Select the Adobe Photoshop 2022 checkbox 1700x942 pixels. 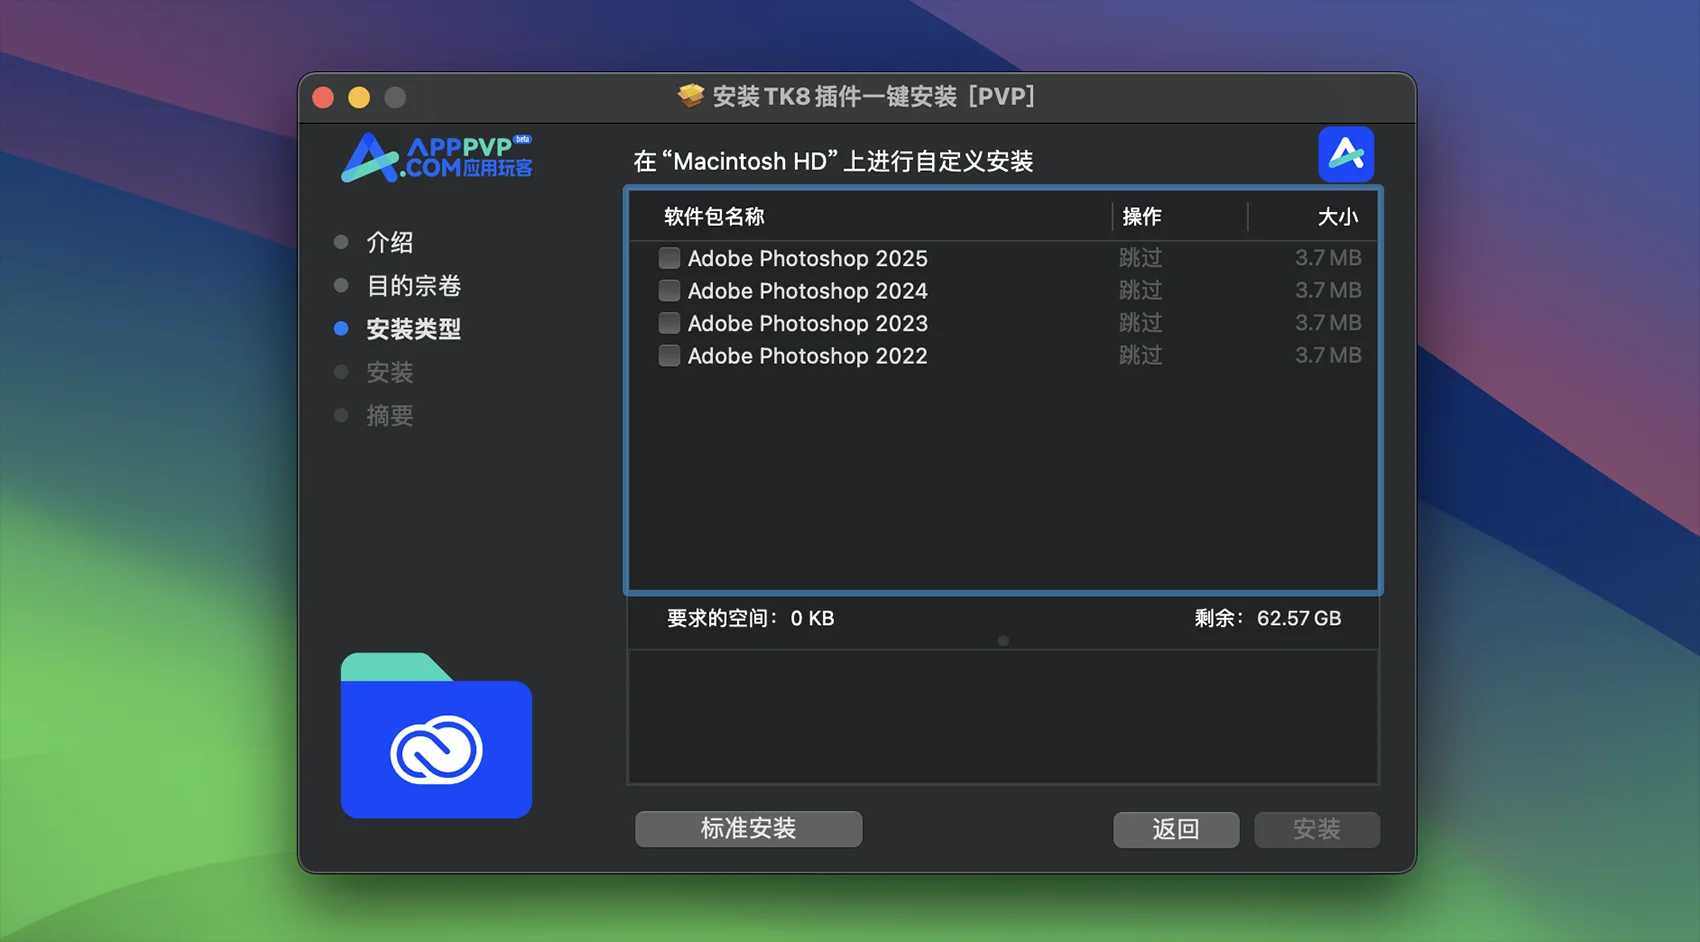669,356
